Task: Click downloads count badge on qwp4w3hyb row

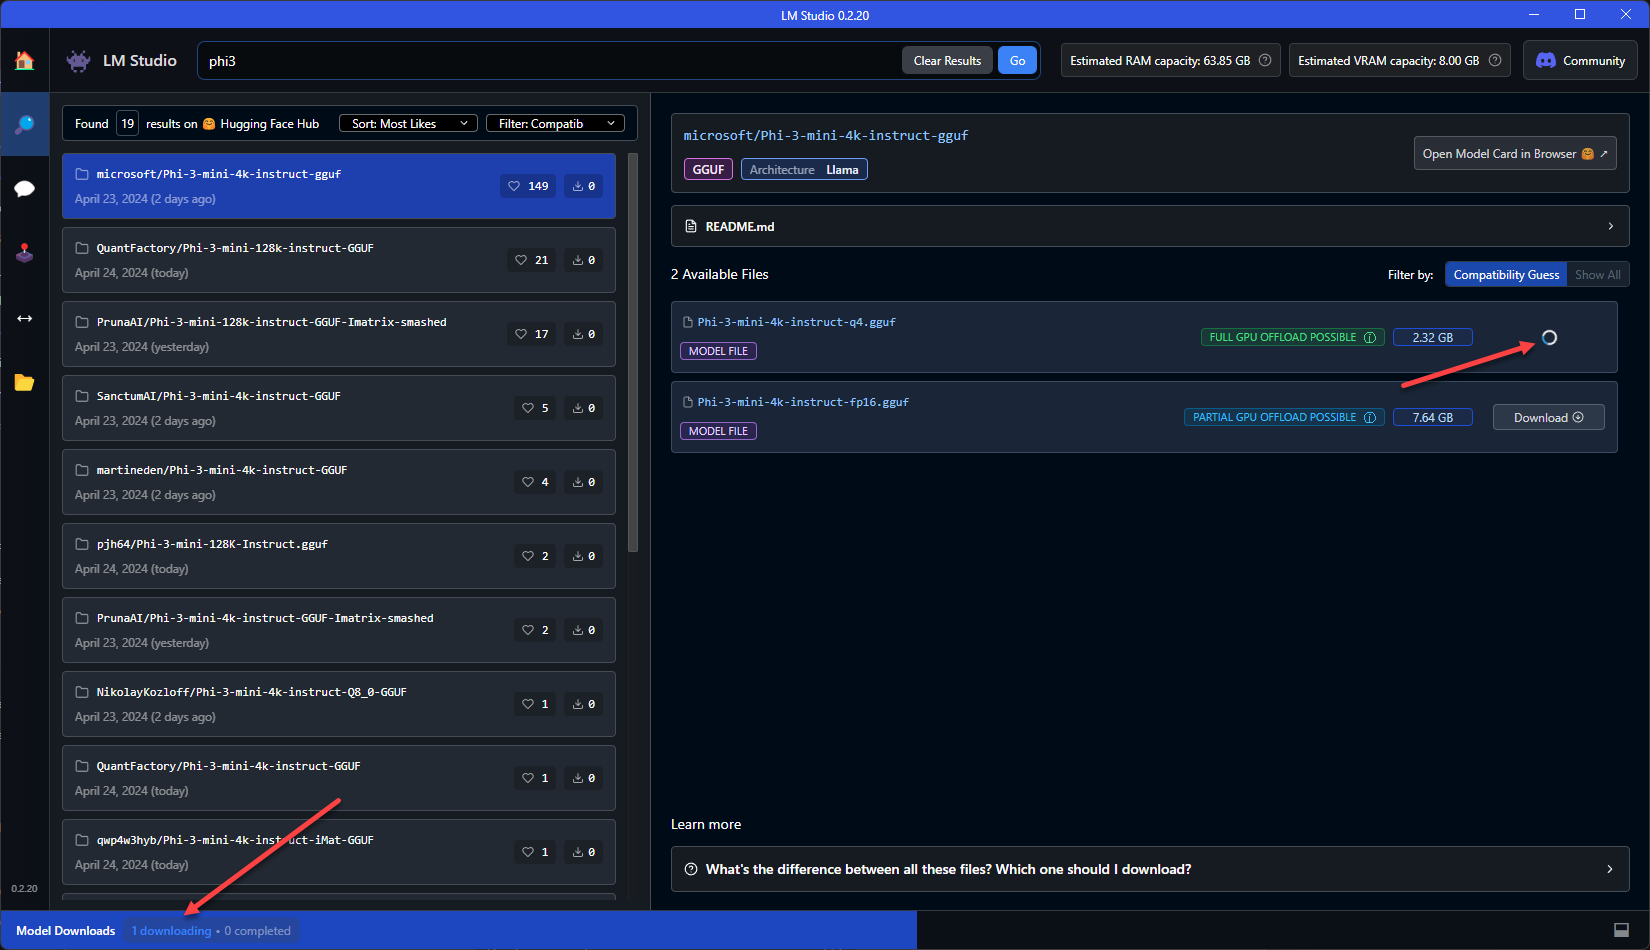Action: coord(583,852)
